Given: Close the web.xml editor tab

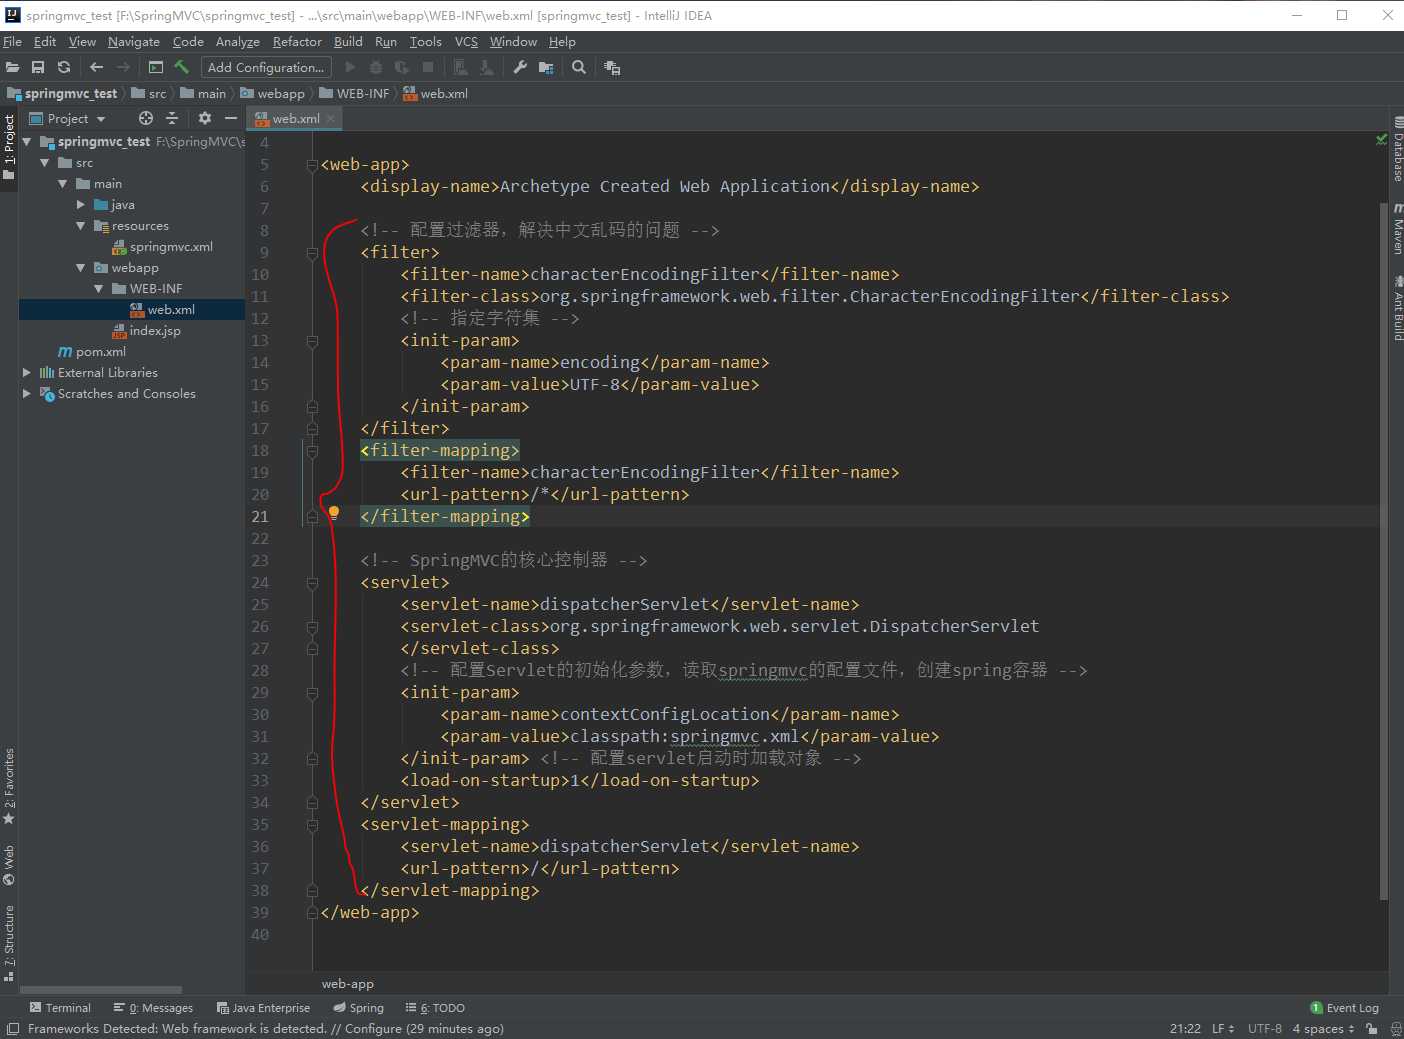Looking at the screenshot, I should [x=331, y=118].
